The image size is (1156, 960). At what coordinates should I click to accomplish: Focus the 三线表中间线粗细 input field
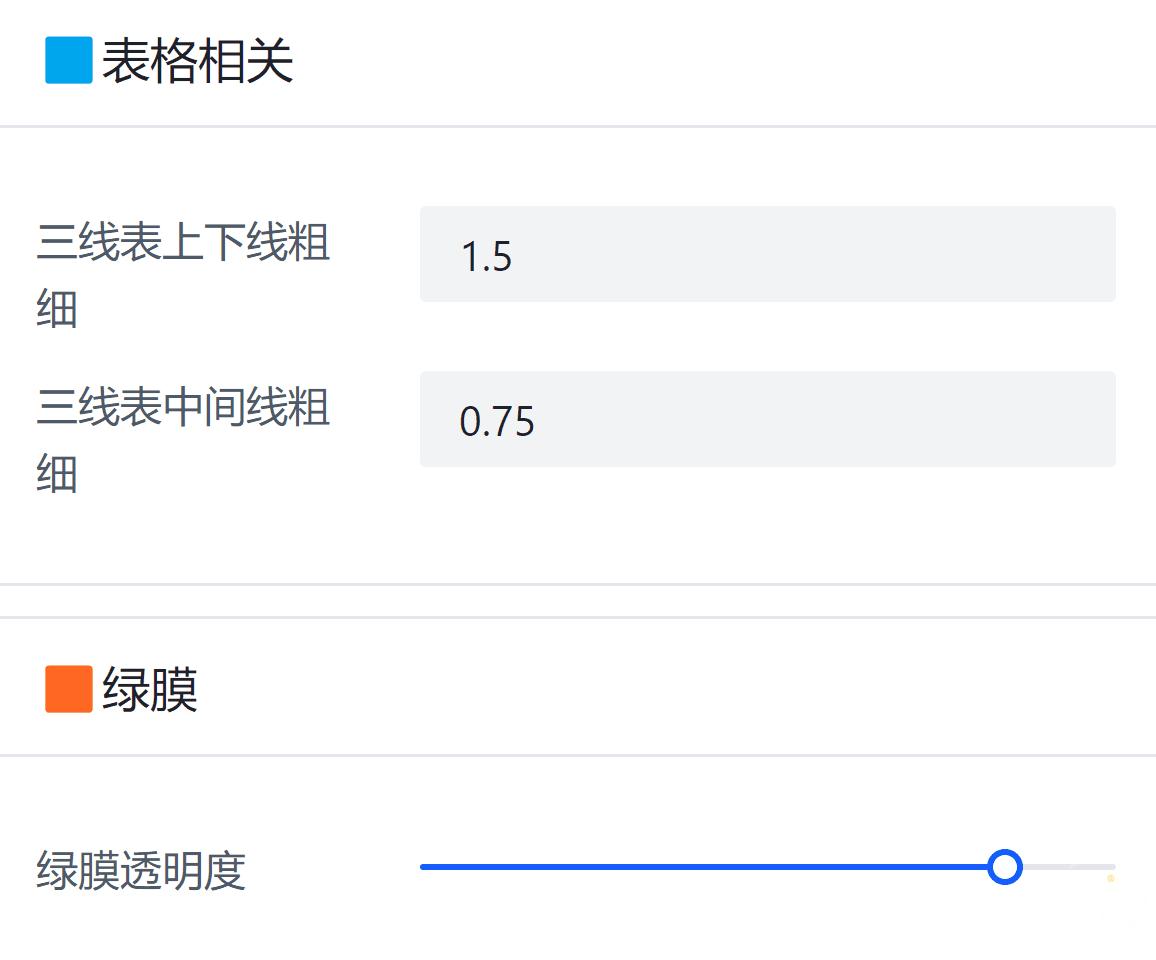(767, 419)
